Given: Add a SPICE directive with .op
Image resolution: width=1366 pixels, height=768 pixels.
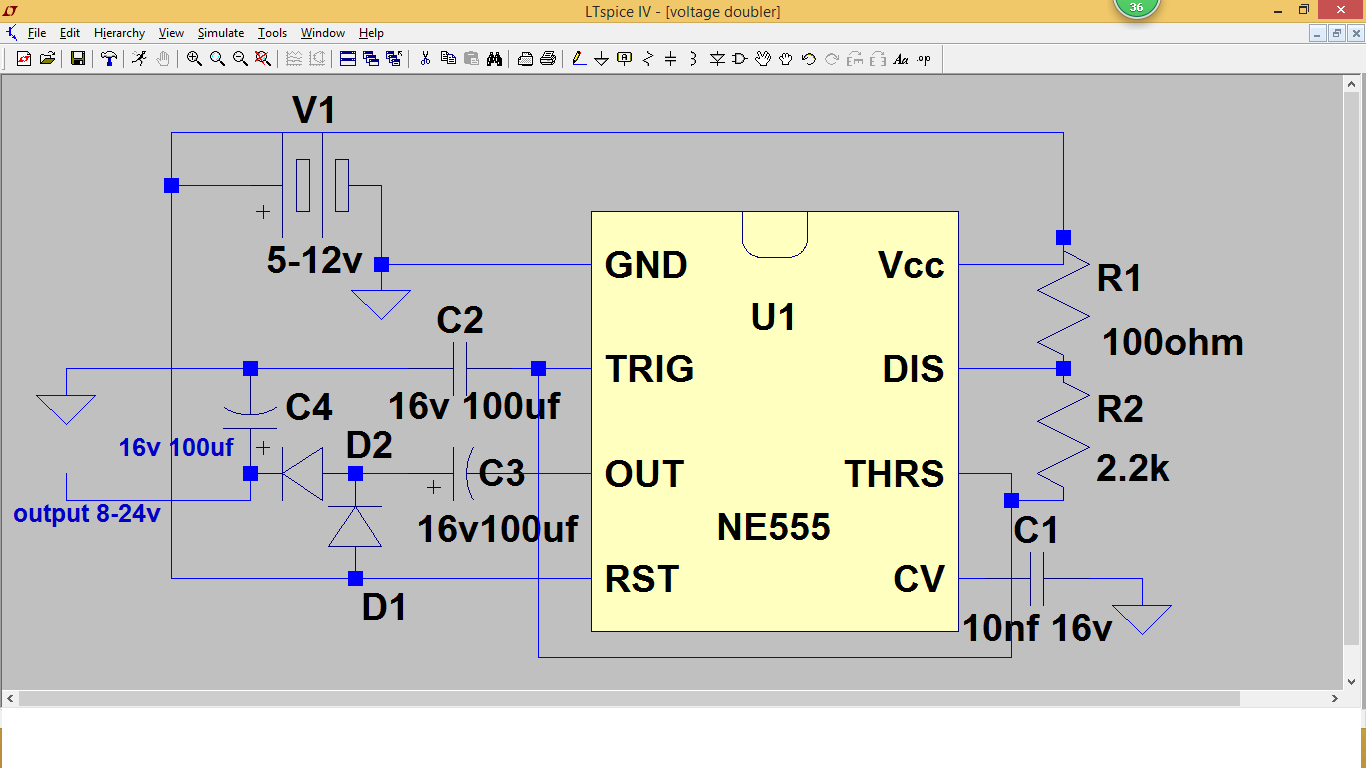Looking at the screenshot, I should click(924, 59).
